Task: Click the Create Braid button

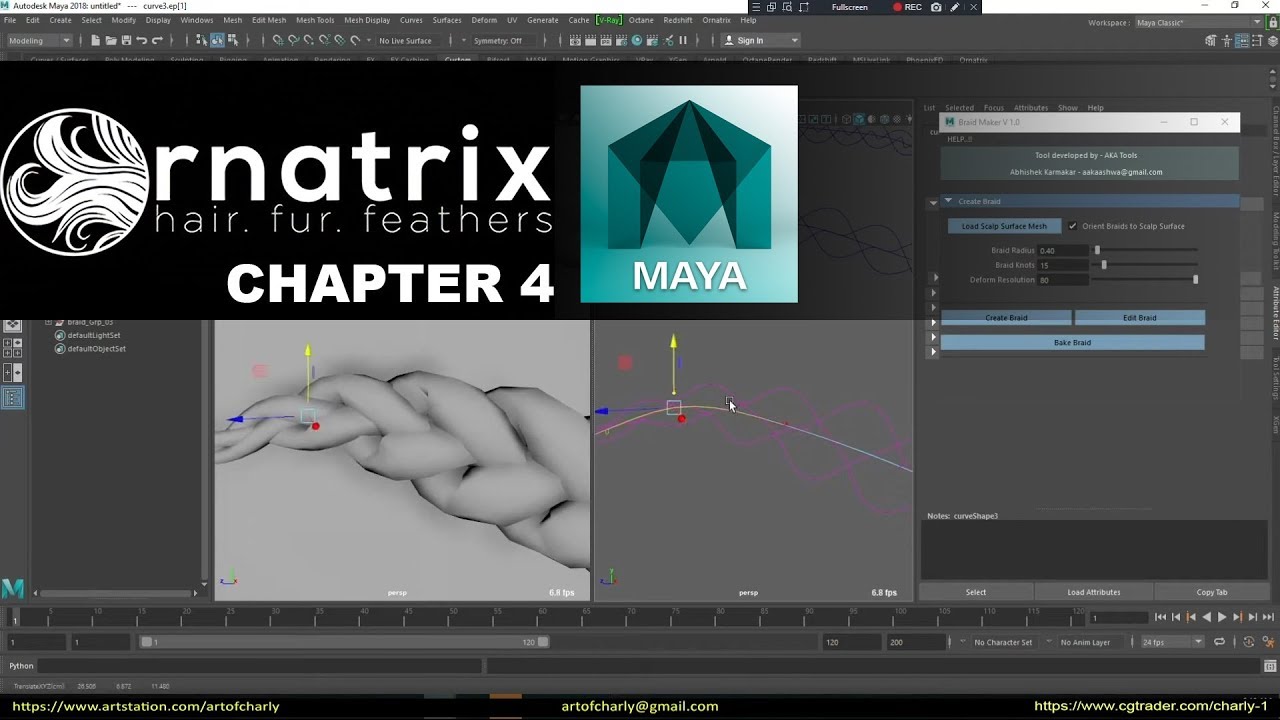Action: 1006,318
